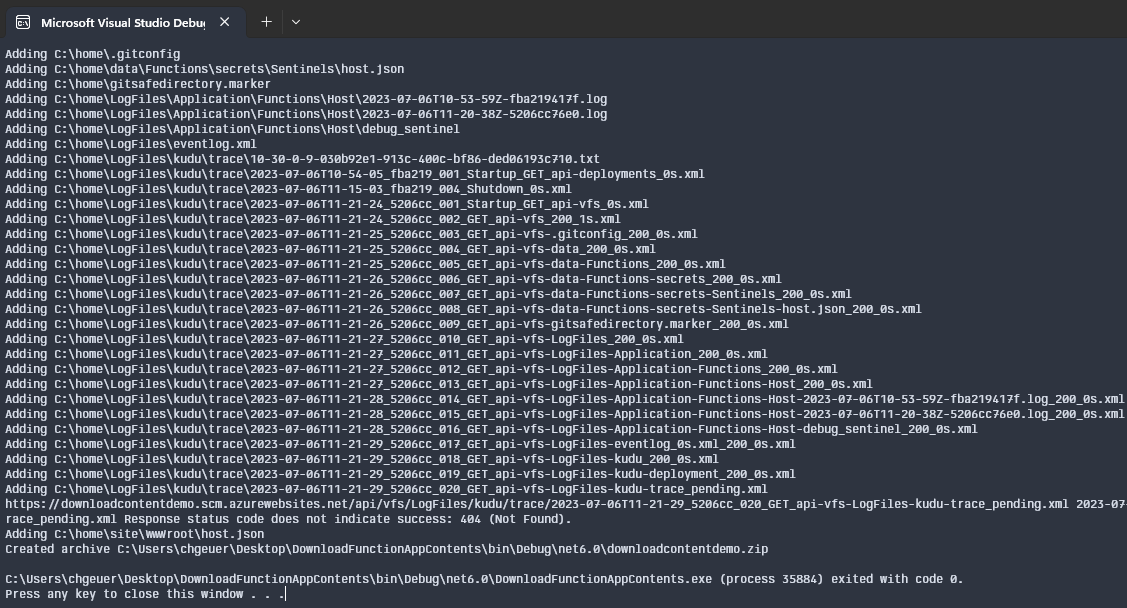Select the Microsoft Visual Studio Debug tab

[x=126, y=22]
